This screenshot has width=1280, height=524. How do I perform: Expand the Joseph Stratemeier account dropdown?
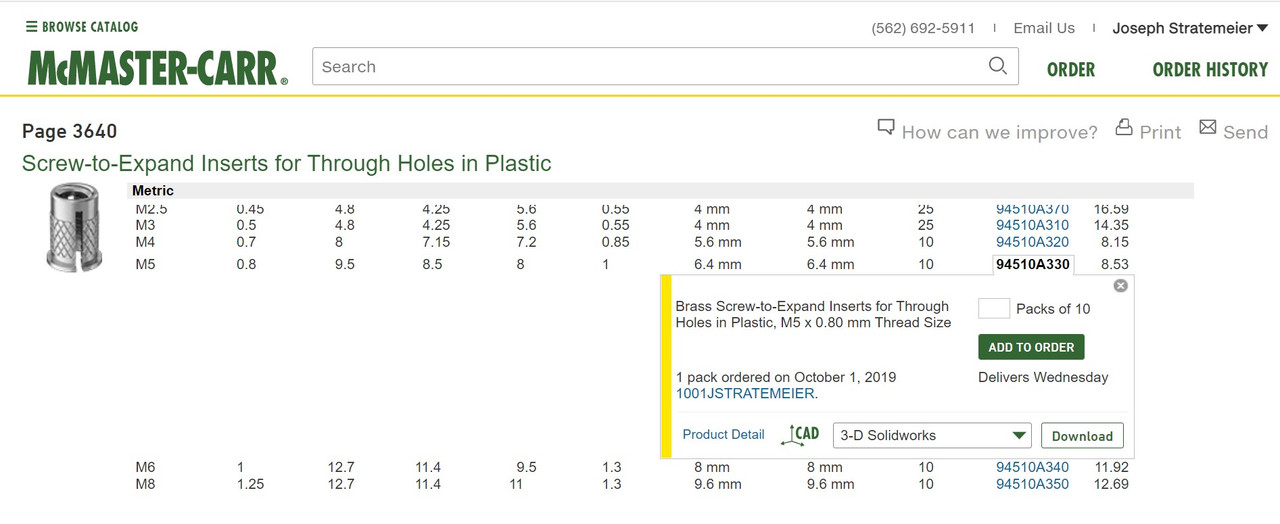pyautogui.click(x=1190, y=28)
